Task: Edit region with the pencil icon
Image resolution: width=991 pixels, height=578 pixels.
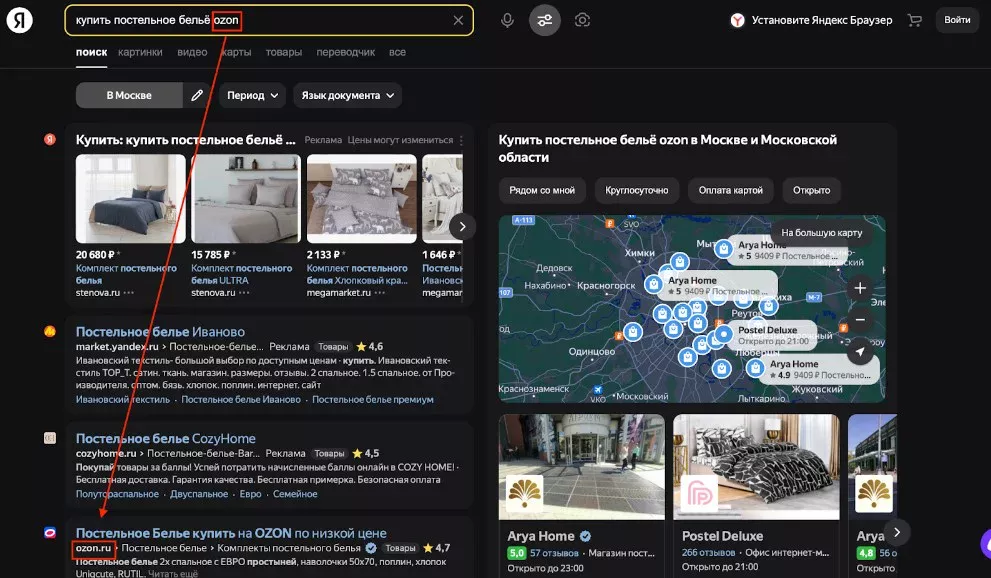Action: coord(197,95)
